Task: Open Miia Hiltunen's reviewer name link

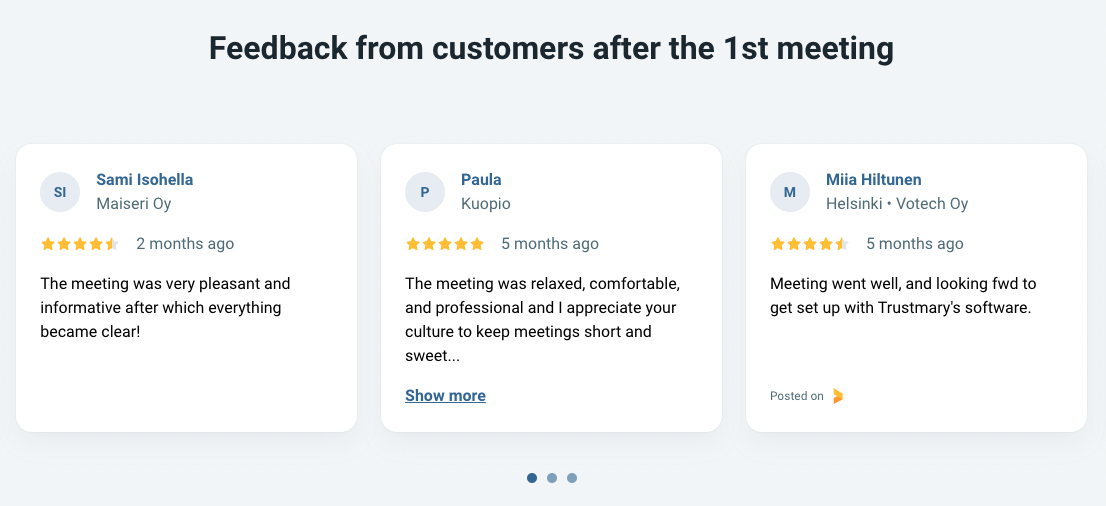Action: tap(874, 180)
